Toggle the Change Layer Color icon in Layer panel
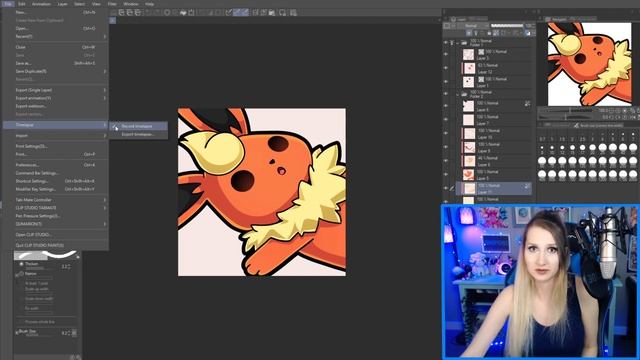 coord(528,33)
